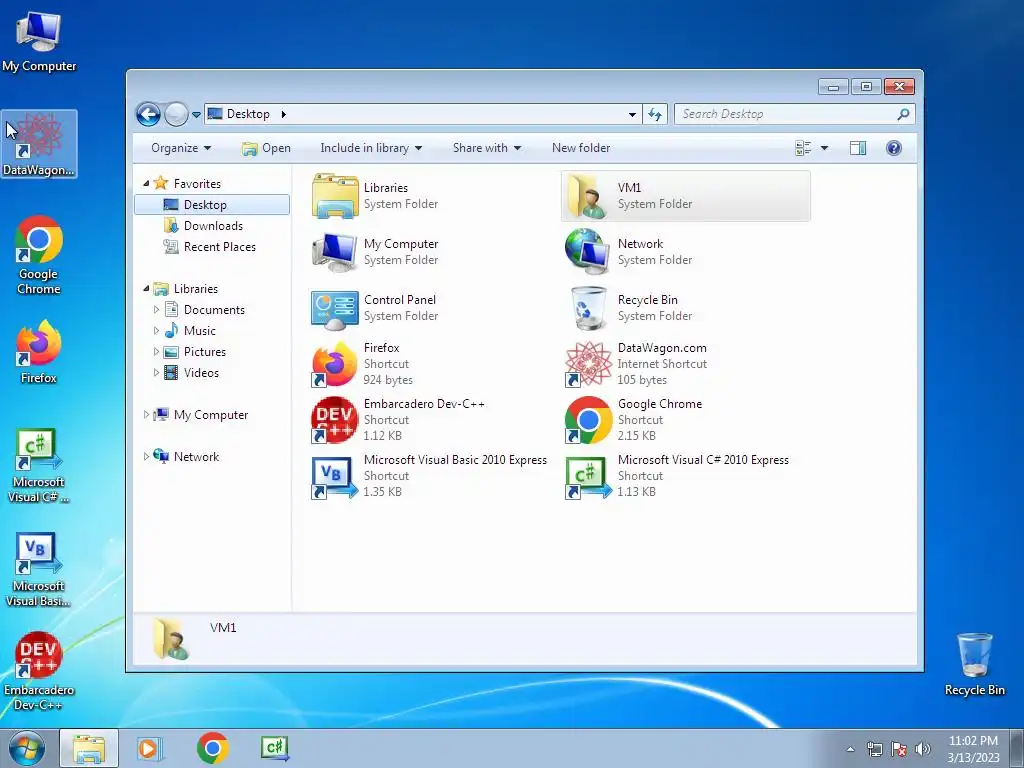Expand Network in navigation pane
This screenshot has width=1024, height=768.
coord(146,456)
